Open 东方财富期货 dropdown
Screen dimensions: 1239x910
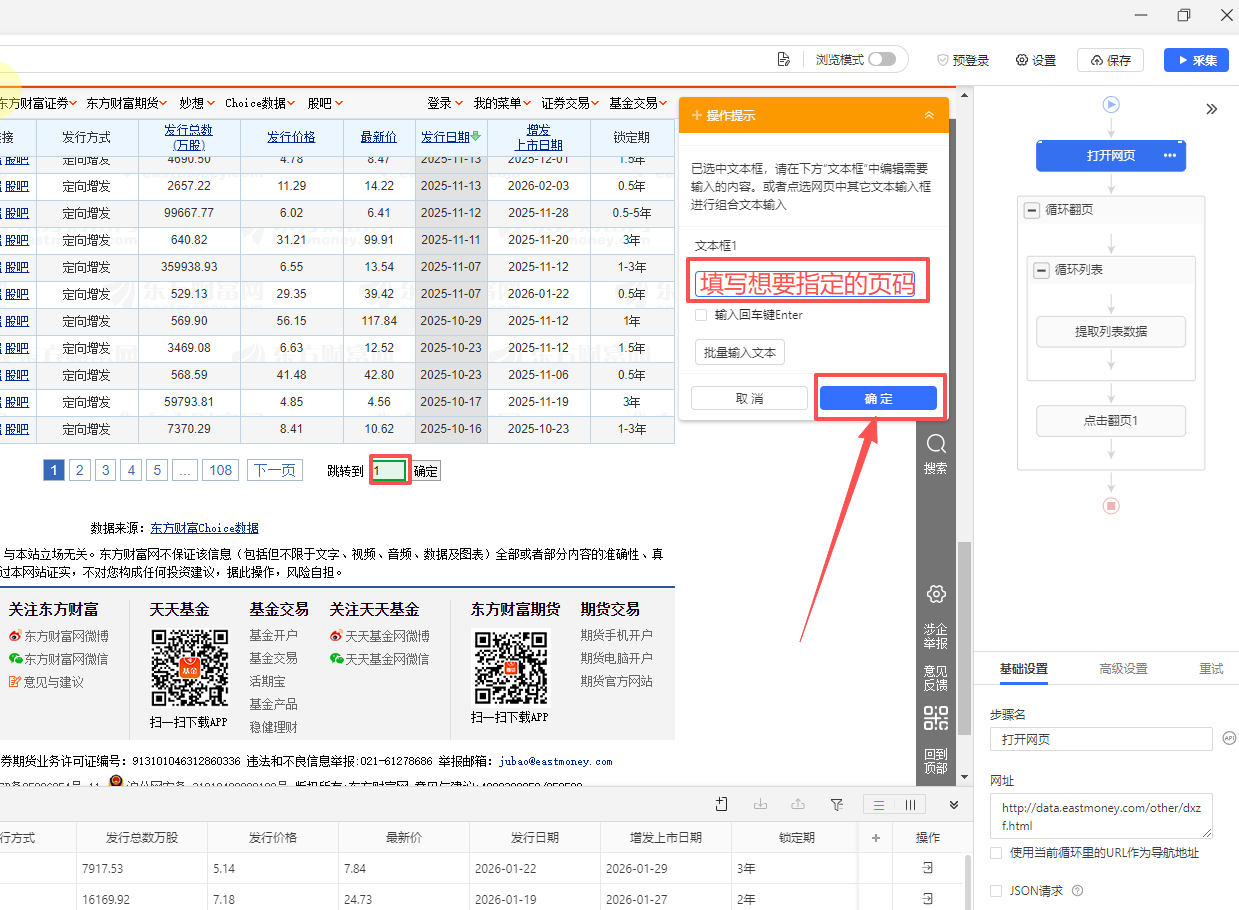pos(128,103)
